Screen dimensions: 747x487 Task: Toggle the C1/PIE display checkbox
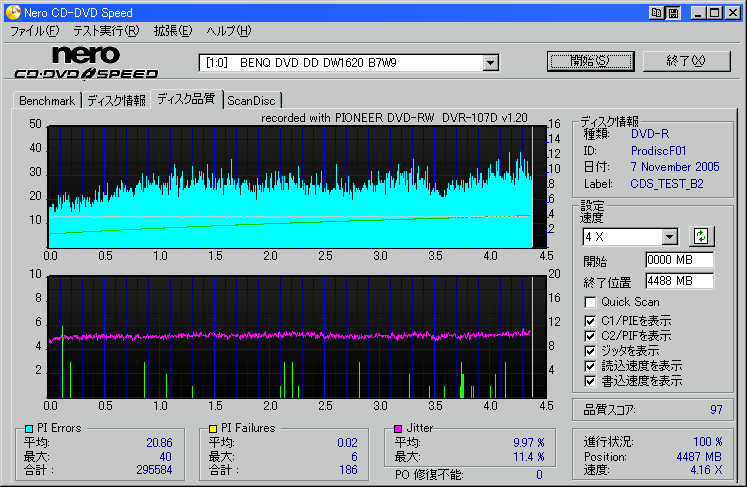[592, 320]
